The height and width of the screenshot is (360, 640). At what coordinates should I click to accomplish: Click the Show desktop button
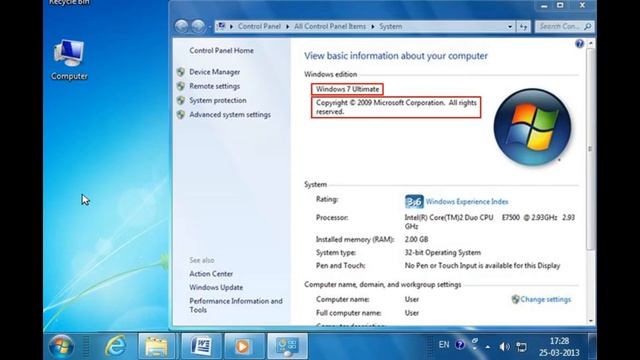[592, 346]
